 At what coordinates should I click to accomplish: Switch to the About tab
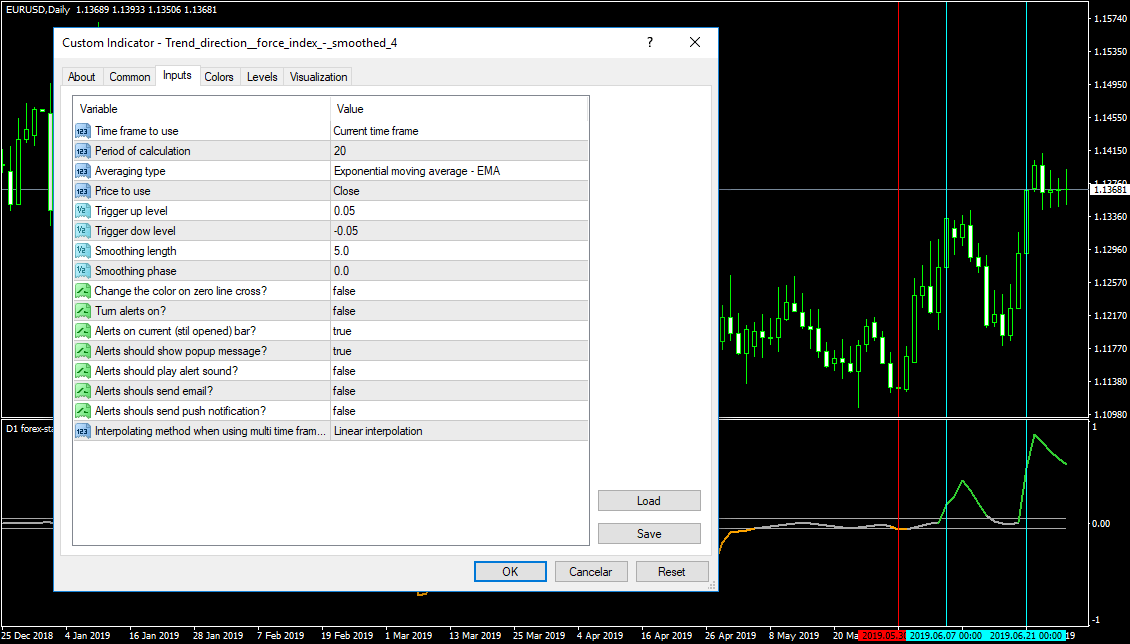point(81,77)
